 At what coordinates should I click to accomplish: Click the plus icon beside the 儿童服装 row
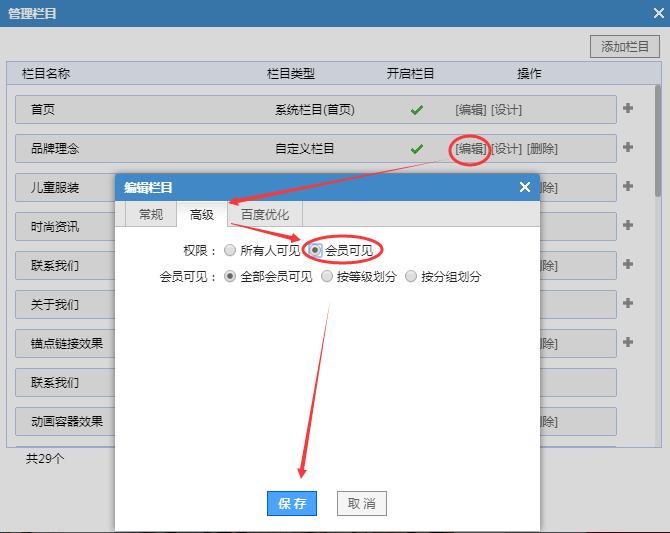coord(628,186)
